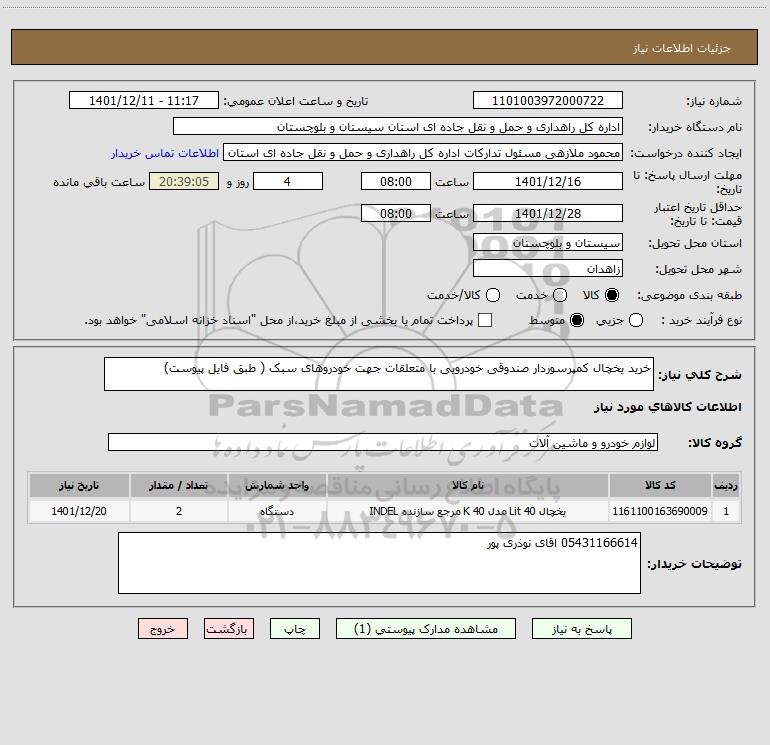Click the خروج exit button
This screenshot has height=745, width=770.
[163, 629]
